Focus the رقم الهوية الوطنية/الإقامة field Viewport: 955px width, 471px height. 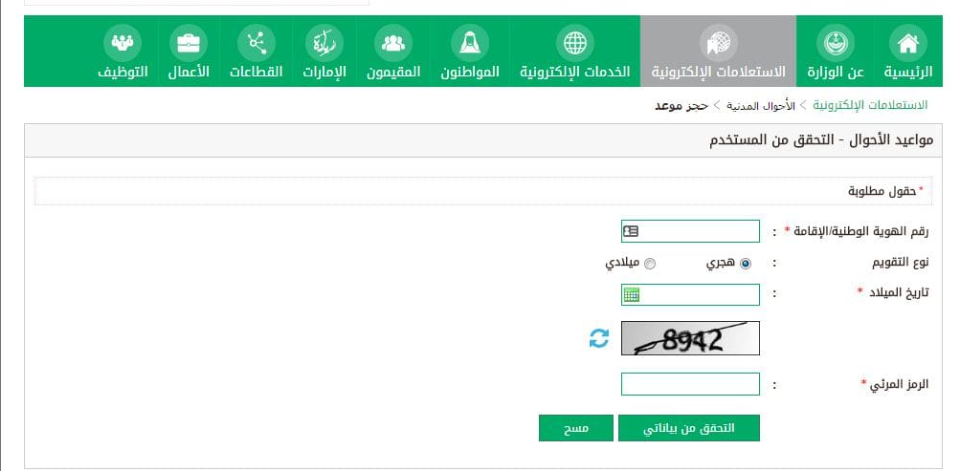pyautogui.click(x=690, y=232)
